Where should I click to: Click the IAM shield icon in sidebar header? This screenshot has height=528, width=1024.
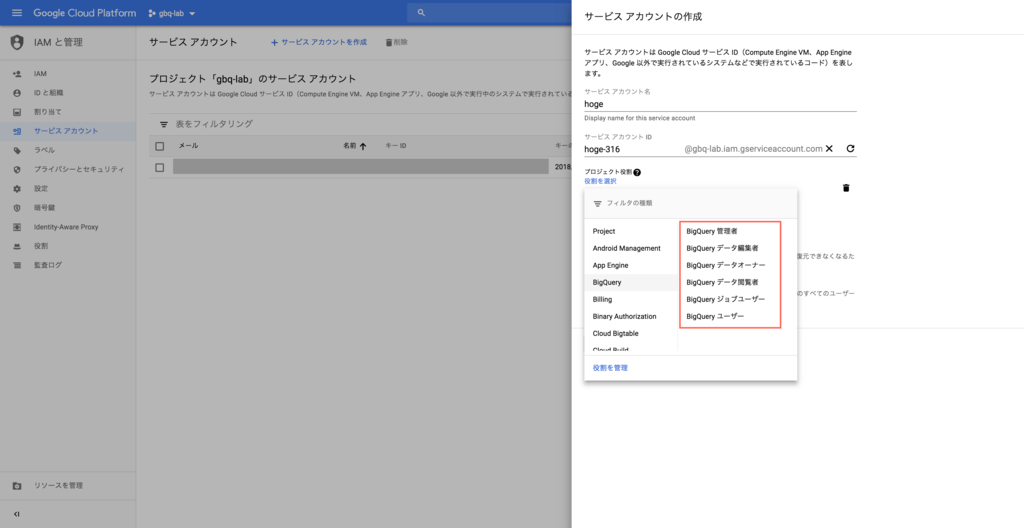[17, 42]
